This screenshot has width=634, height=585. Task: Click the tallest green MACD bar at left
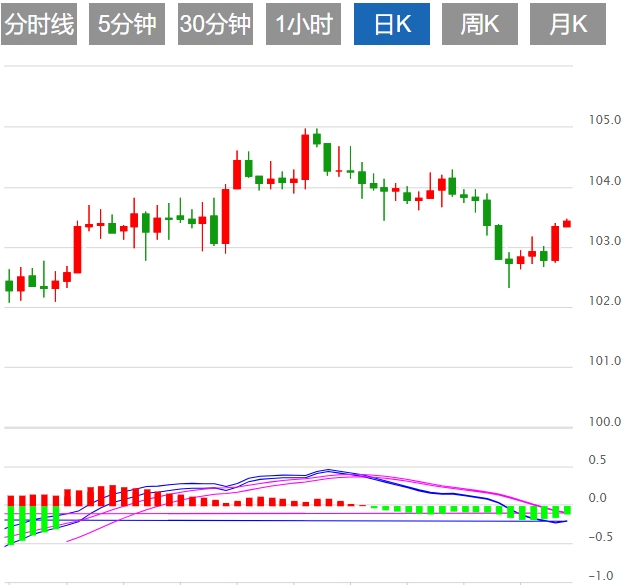[x=11, y=525]
